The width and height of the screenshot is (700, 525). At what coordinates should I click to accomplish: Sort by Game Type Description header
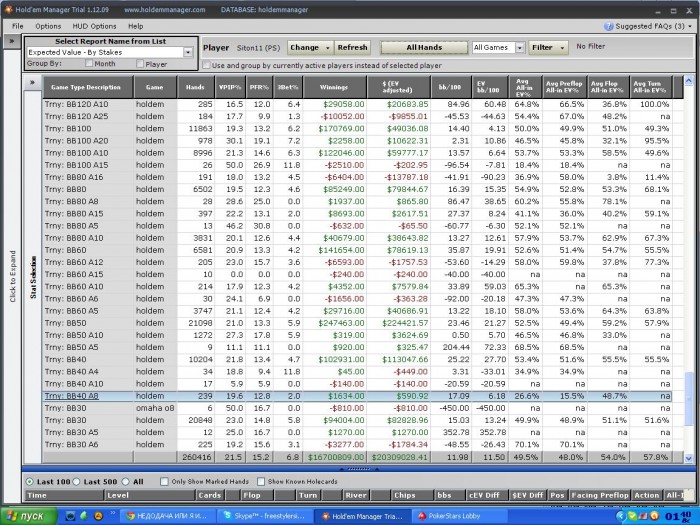88,87
